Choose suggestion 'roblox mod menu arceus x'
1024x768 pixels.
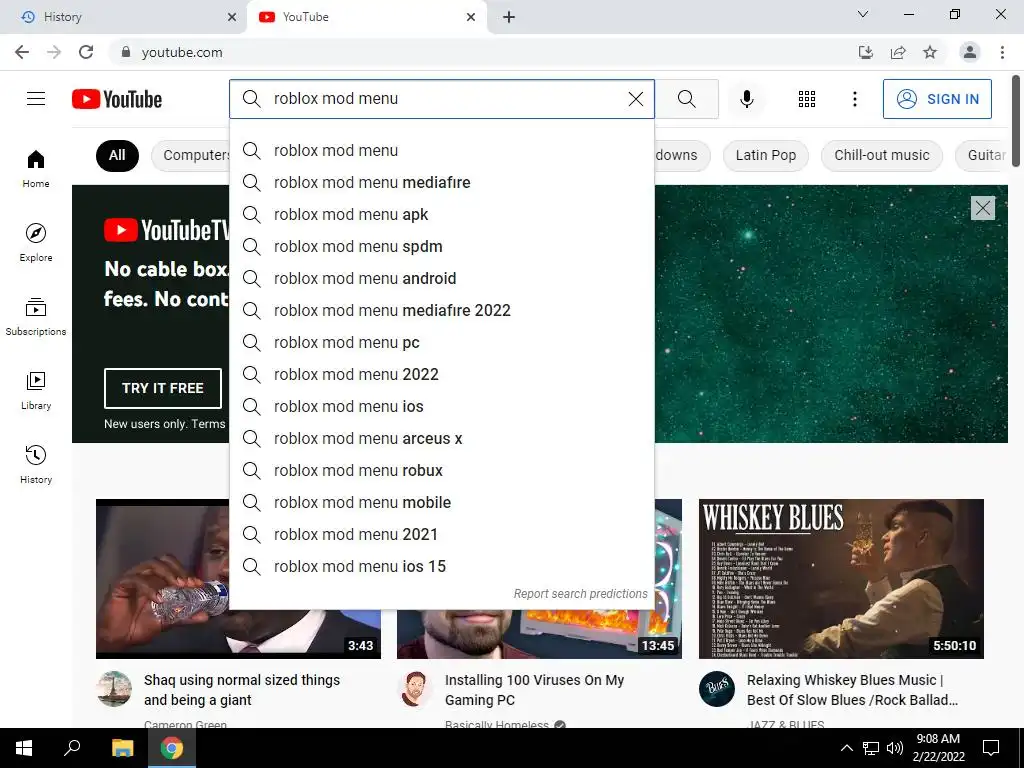coord(441,438)
